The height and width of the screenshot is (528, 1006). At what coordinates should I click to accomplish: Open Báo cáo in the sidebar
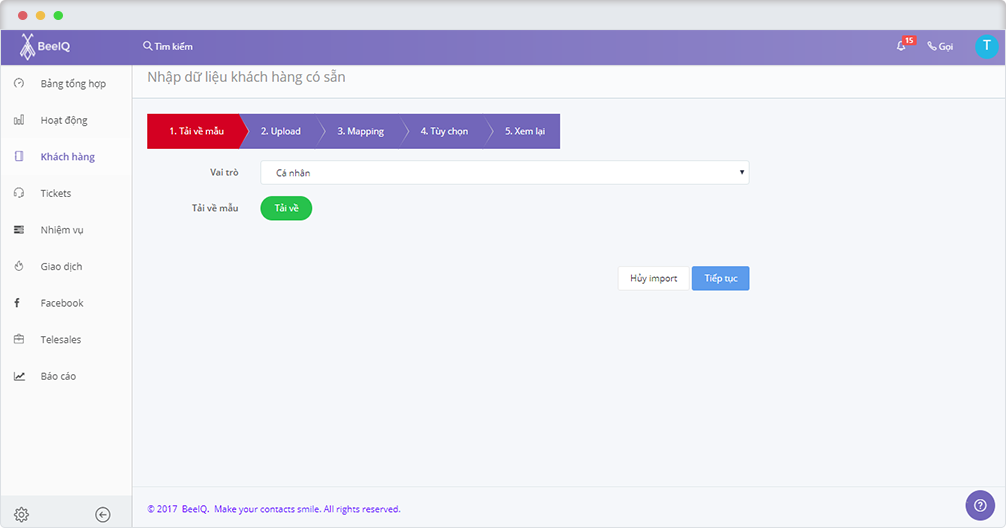click(58, 376)
